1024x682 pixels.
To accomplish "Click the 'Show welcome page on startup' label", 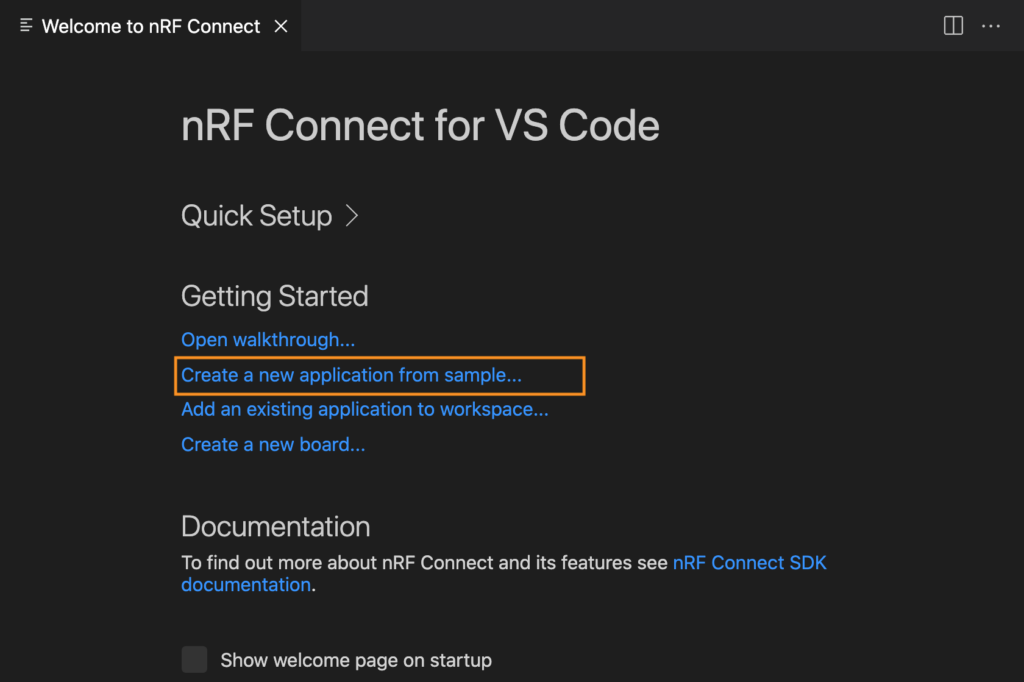I will coord(356,660).
